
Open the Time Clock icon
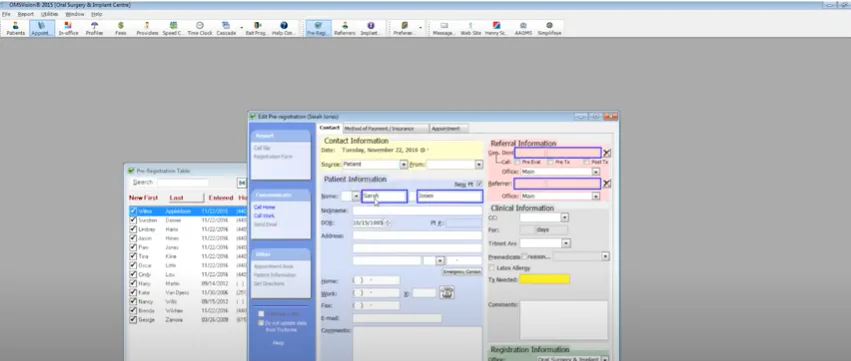click(200, 28)
